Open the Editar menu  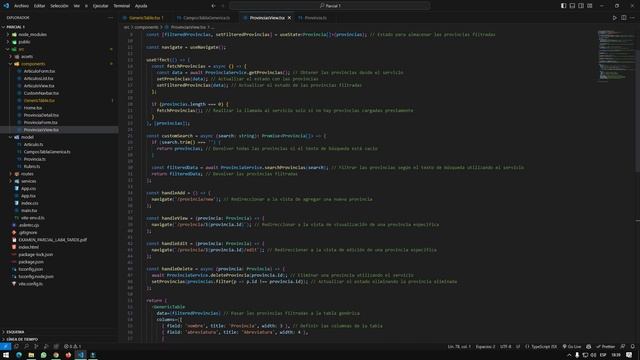40,6
